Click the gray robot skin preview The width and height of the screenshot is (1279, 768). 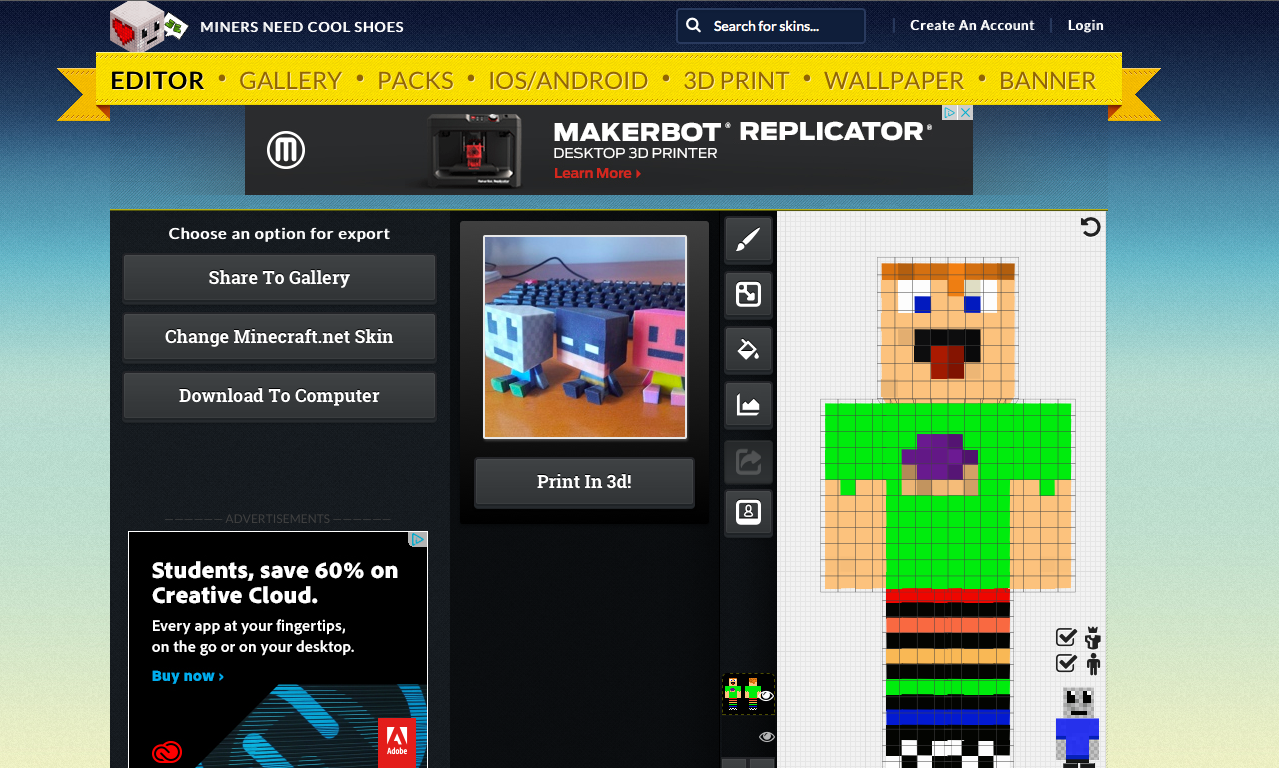click(x=1077, y=726)
